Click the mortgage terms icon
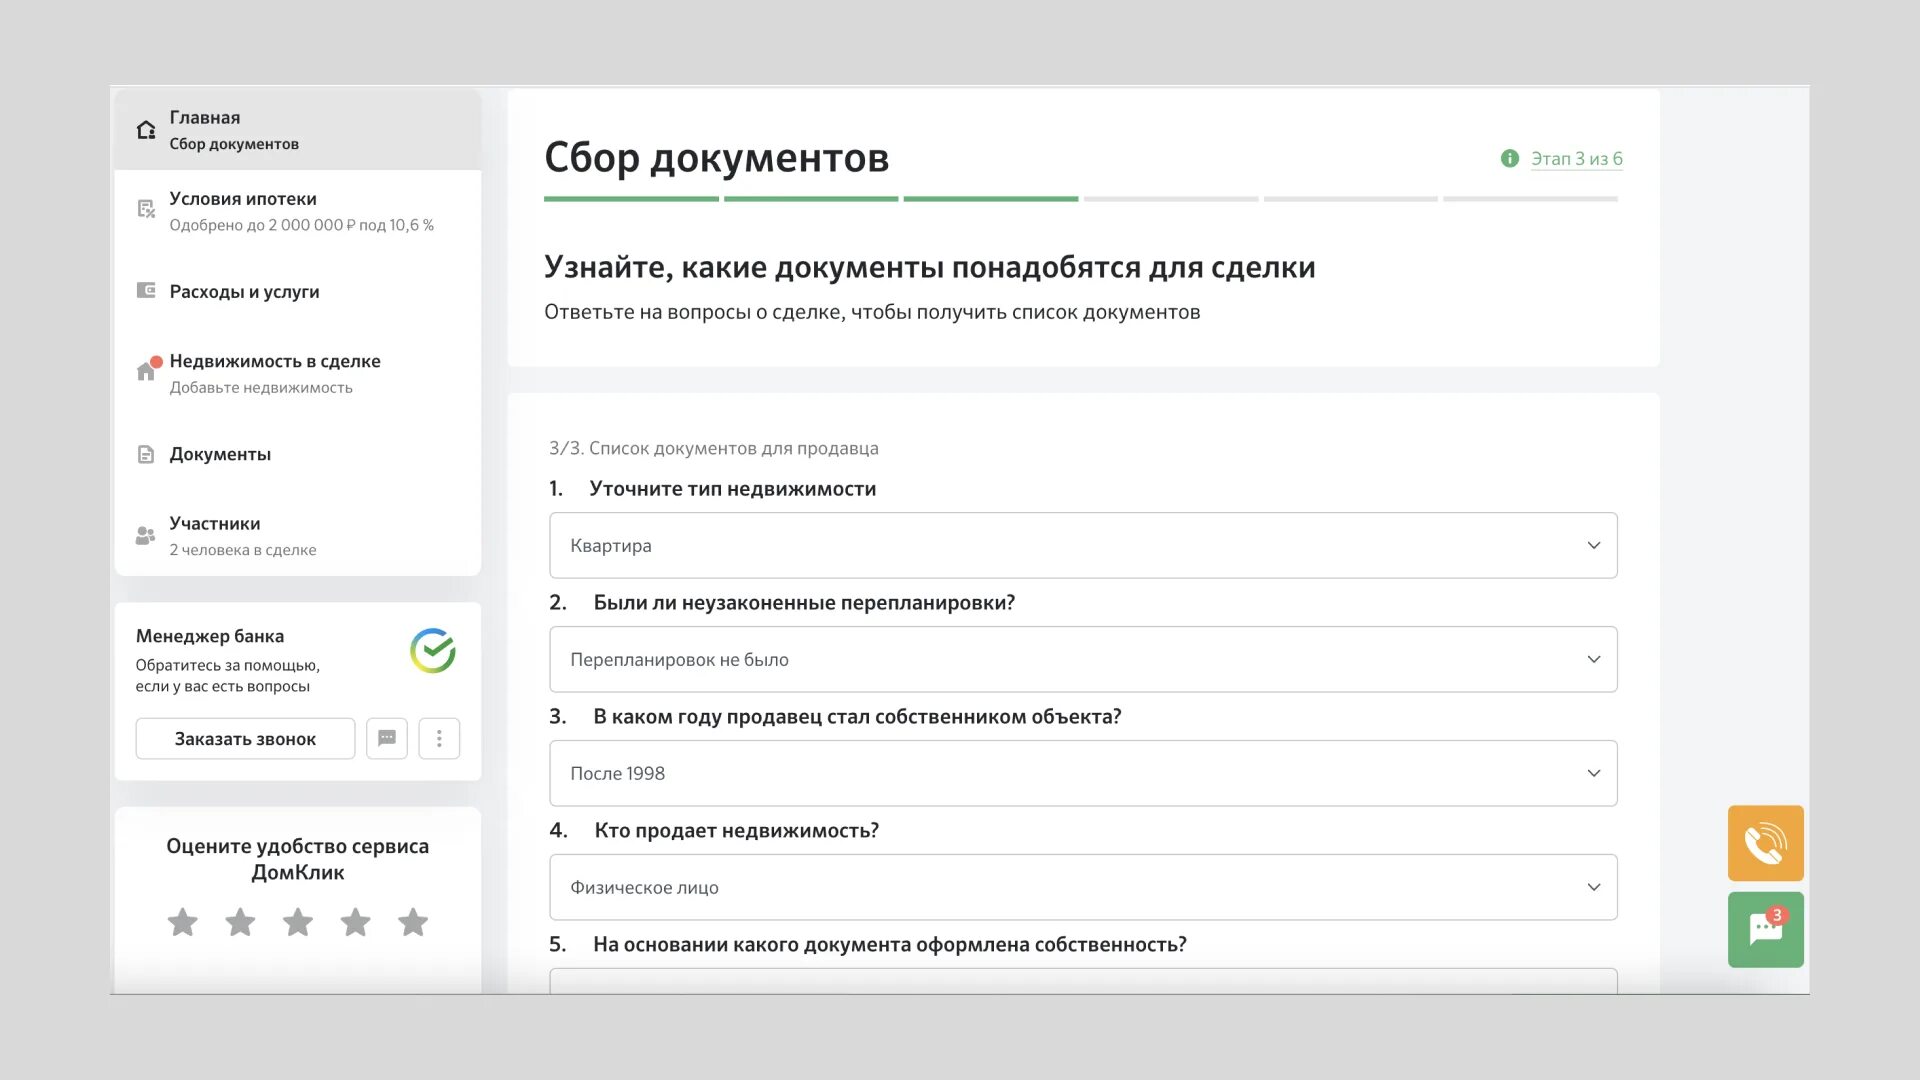 point(146,209)
